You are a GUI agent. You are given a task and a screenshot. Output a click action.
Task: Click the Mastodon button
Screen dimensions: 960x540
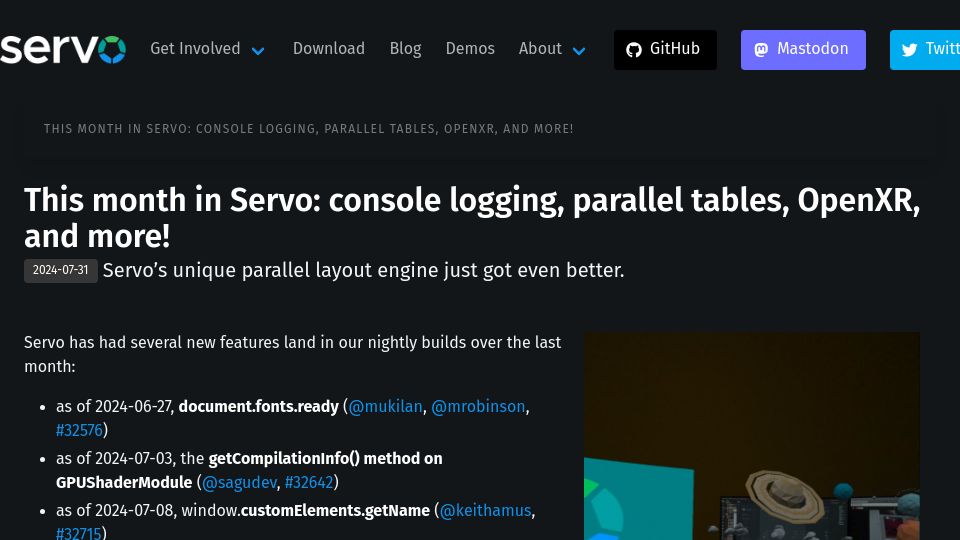point(803,50)
